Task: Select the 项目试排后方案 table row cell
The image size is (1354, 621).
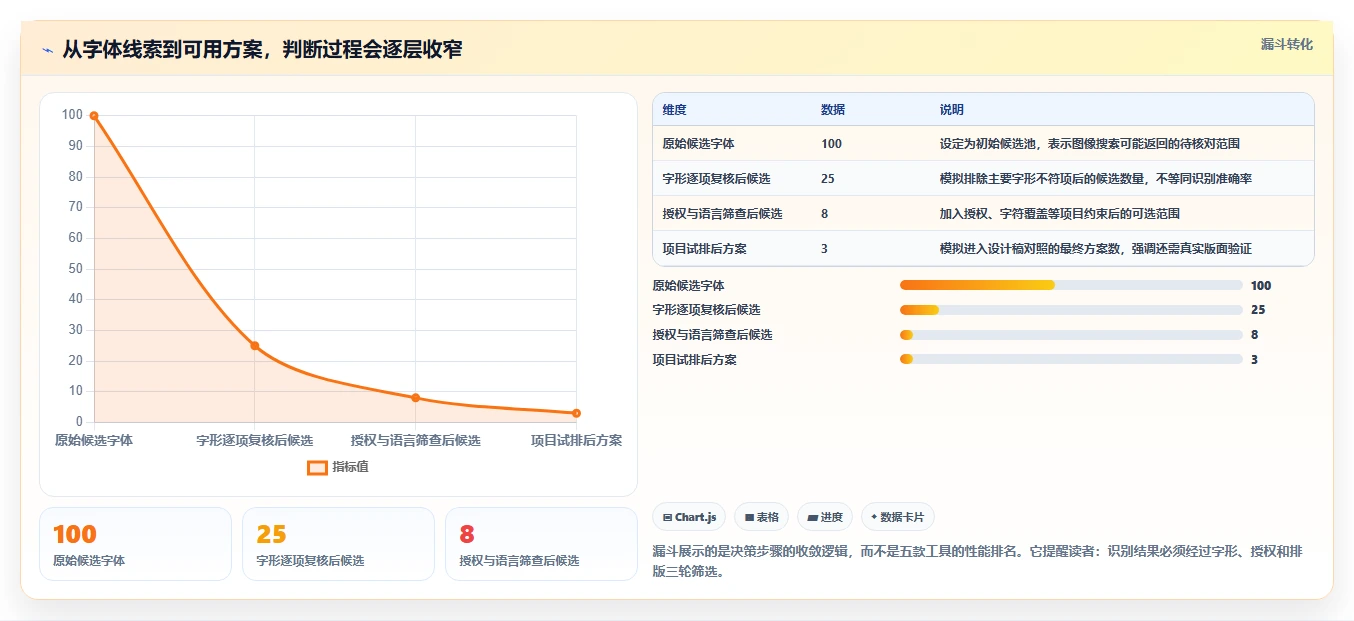Action: point(704,249)
